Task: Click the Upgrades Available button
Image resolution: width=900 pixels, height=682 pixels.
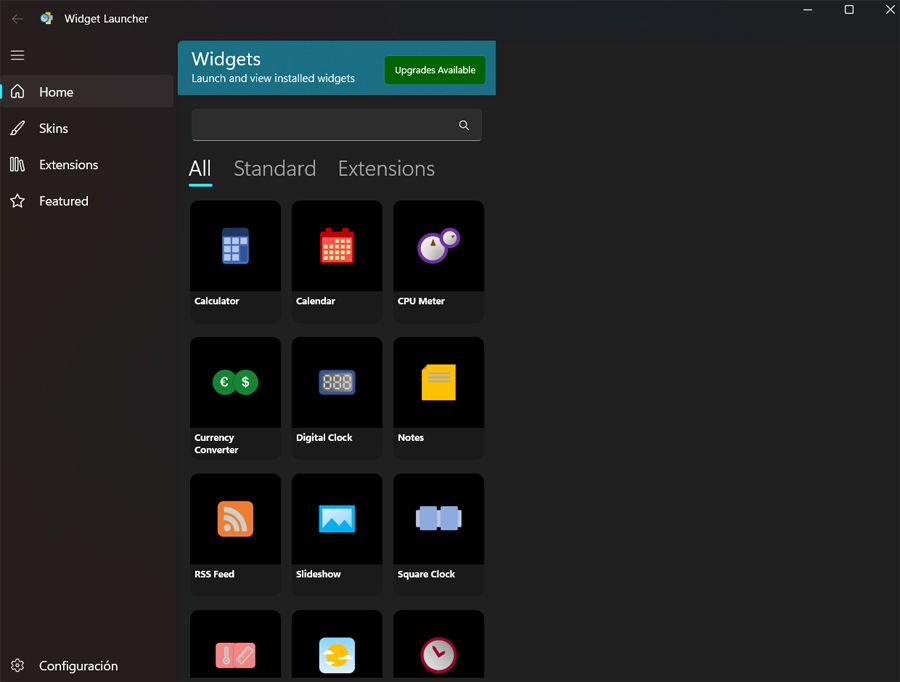Action: coord(434,71)
